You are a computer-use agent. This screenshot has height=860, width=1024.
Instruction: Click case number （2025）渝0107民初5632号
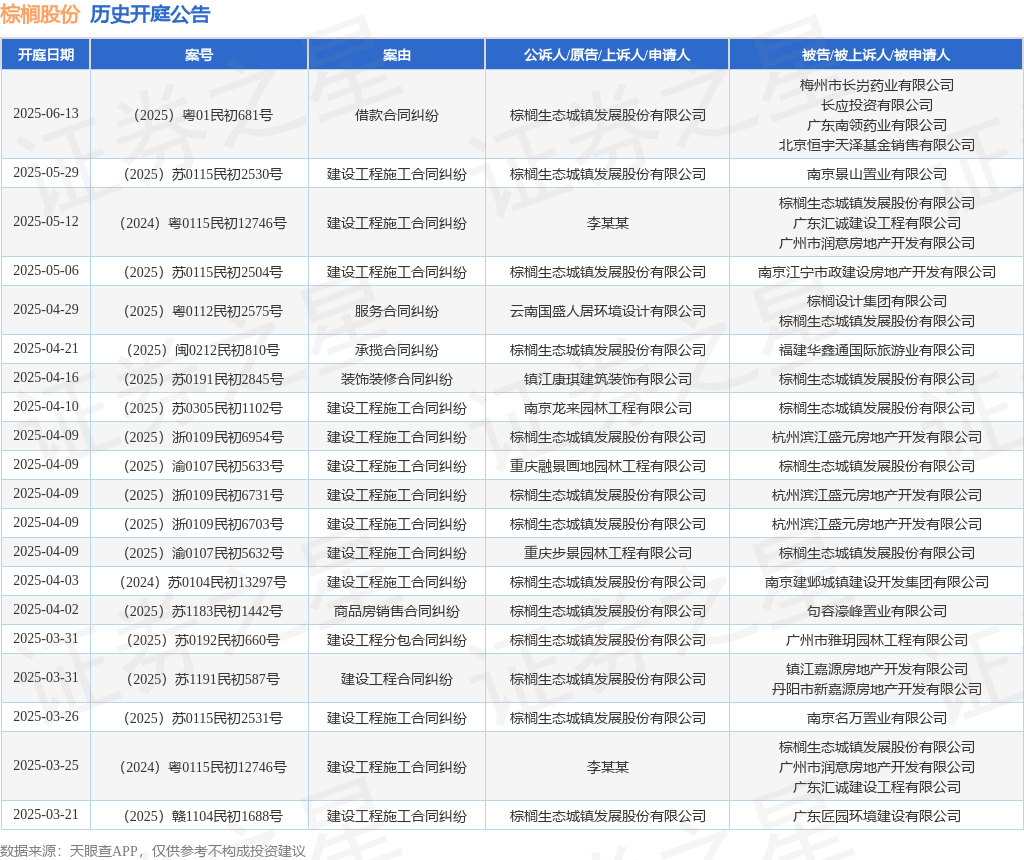[x=199, y=553]
